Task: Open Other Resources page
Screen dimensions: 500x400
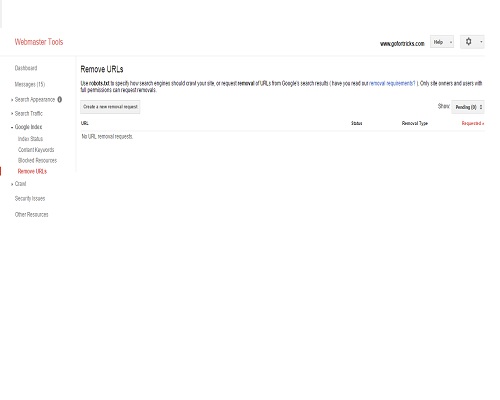Action: coord(31,215)
